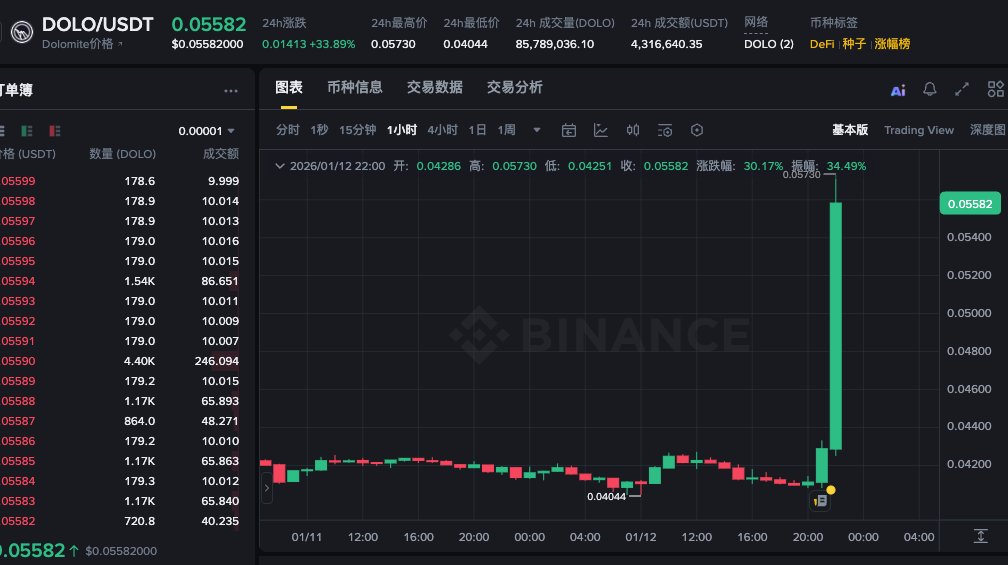Click the order row with amount 86.651
This screenshot has height=565, width=1008.
[120, 281]
